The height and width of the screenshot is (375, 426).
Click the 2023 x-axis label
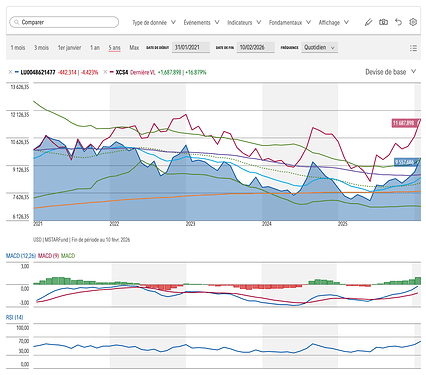[x=190, y=224]
